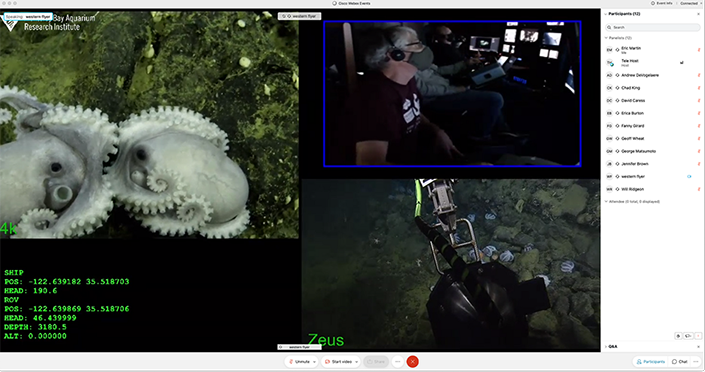This screenshot has height=372, width=705.
Task: Expand the Attendee group row
Action: pos(632,202)
